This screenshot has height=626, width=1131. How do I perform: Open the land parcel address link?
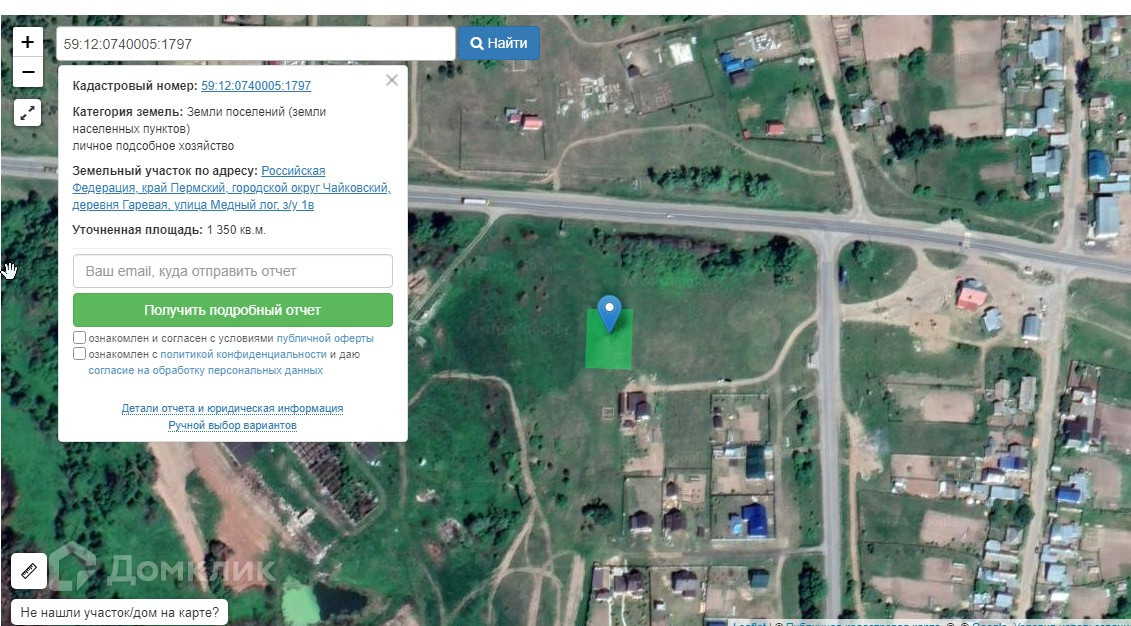(231, 188)
